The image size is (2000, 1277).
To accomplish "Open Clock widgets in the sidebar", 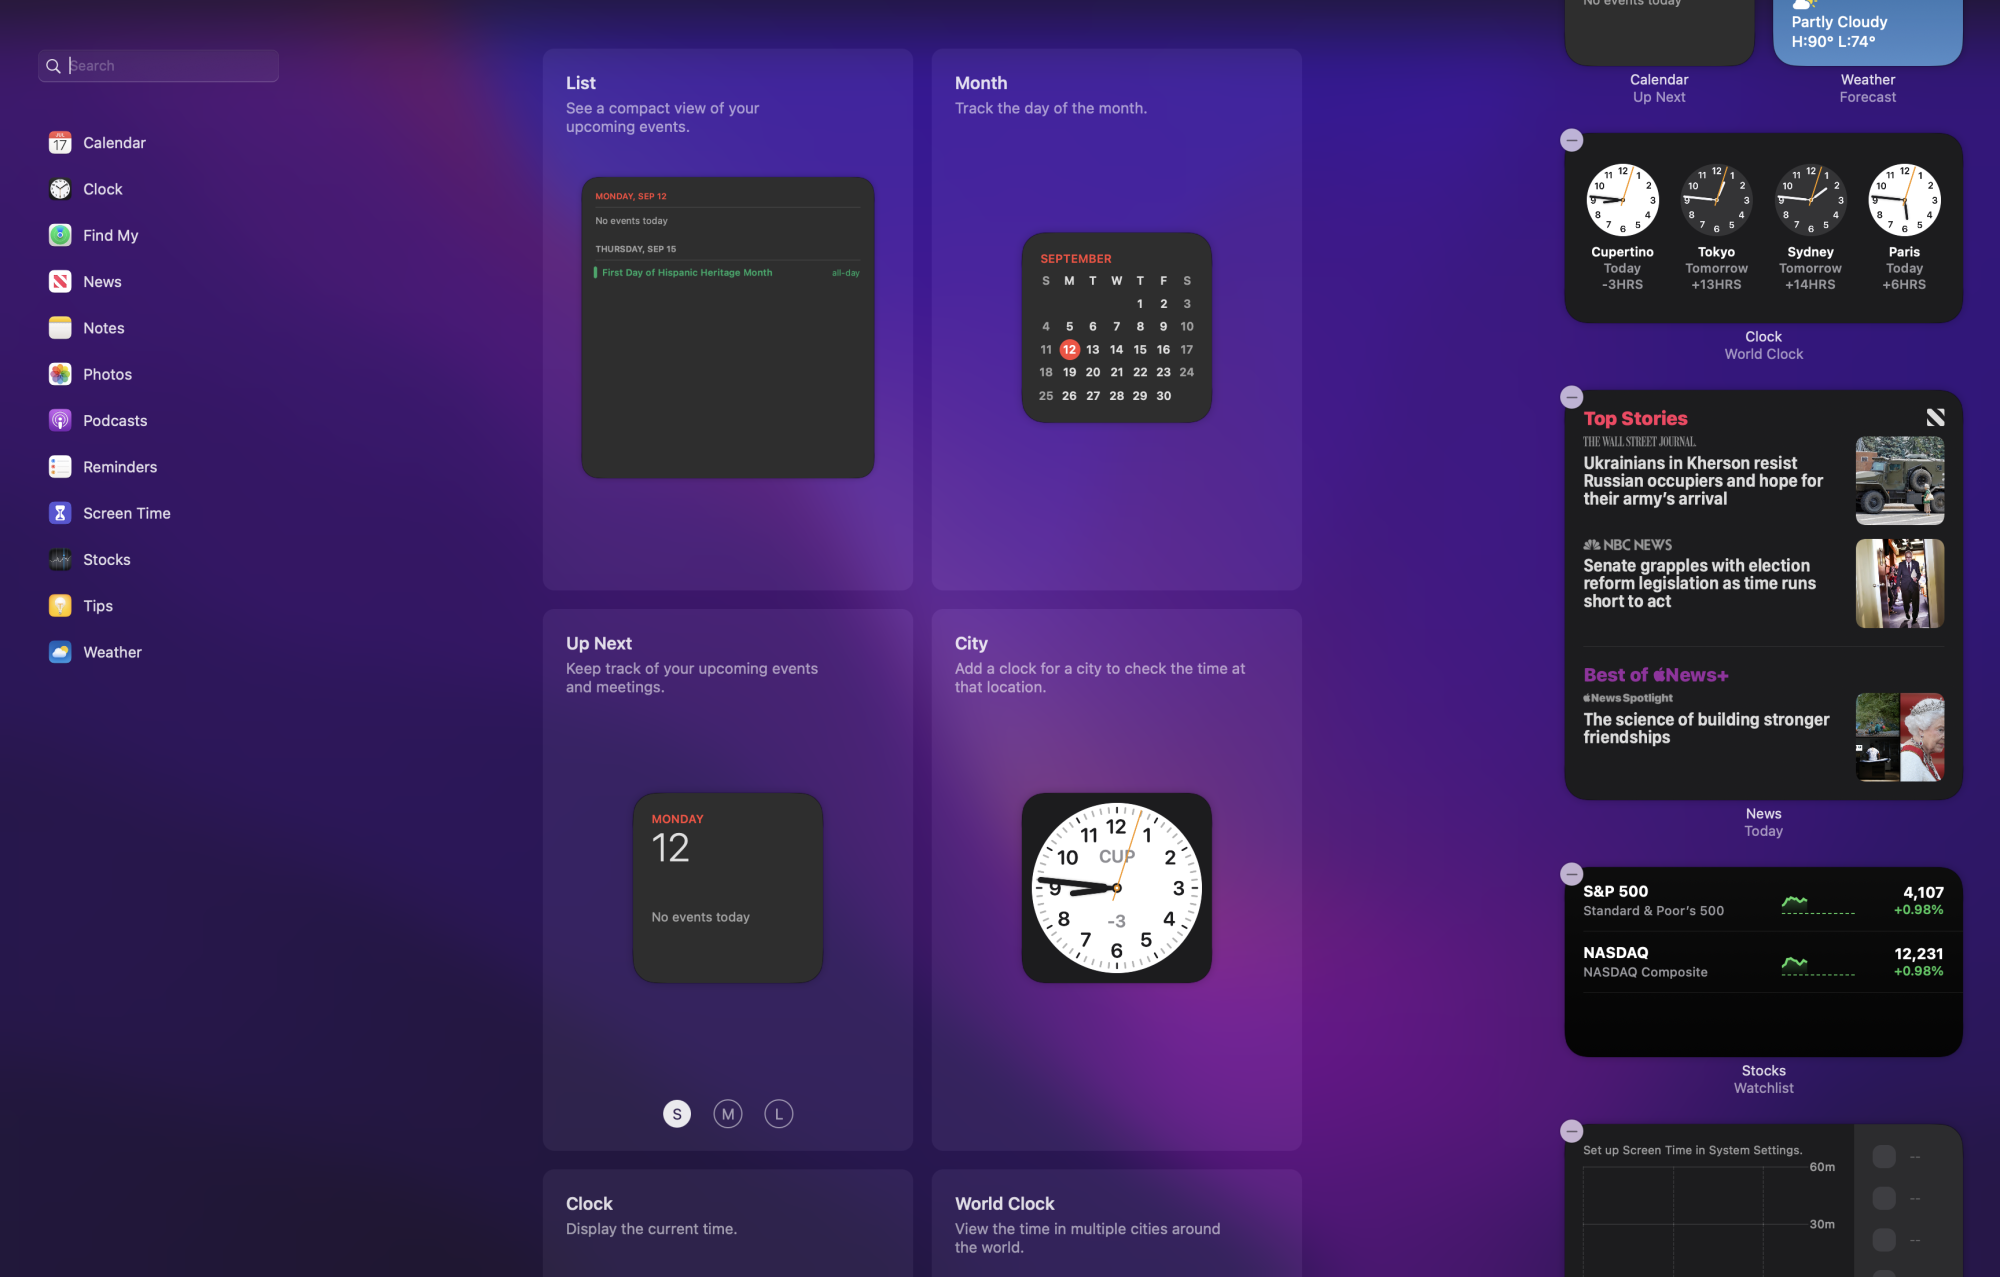I will click(x=102, y=189).
